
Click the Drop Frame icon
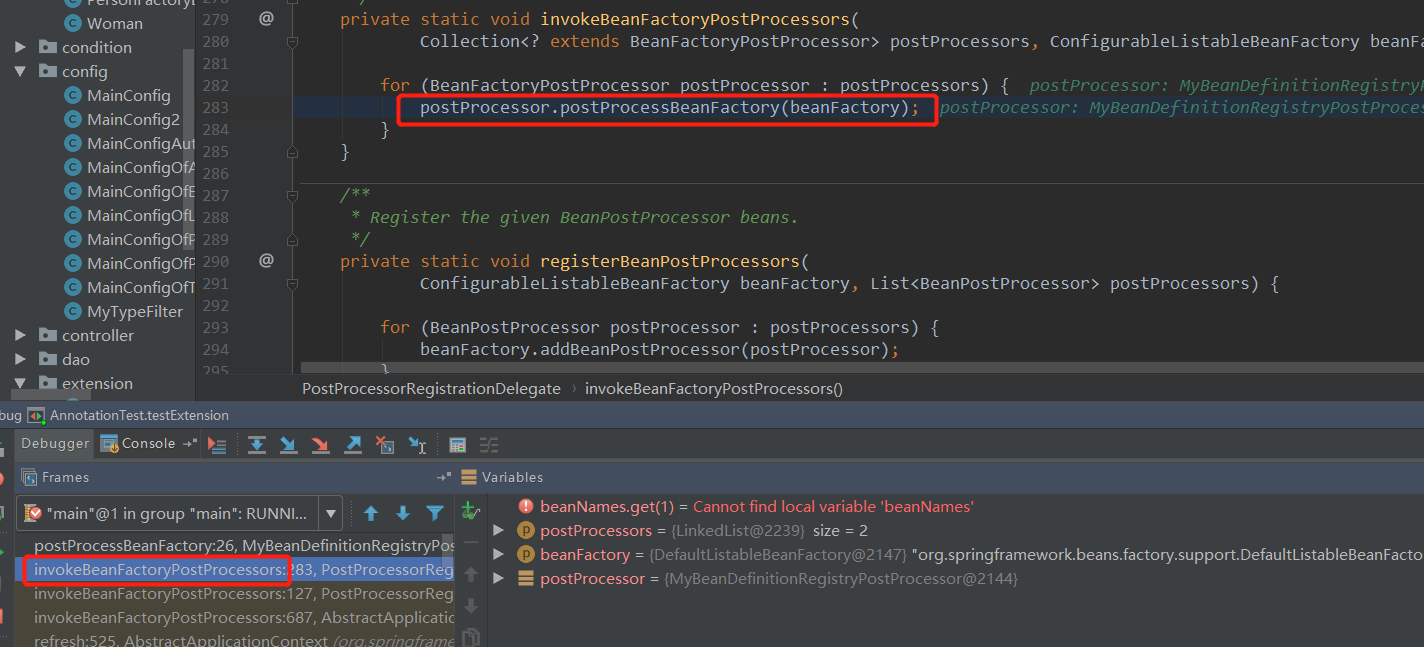(x=385, y=444)
